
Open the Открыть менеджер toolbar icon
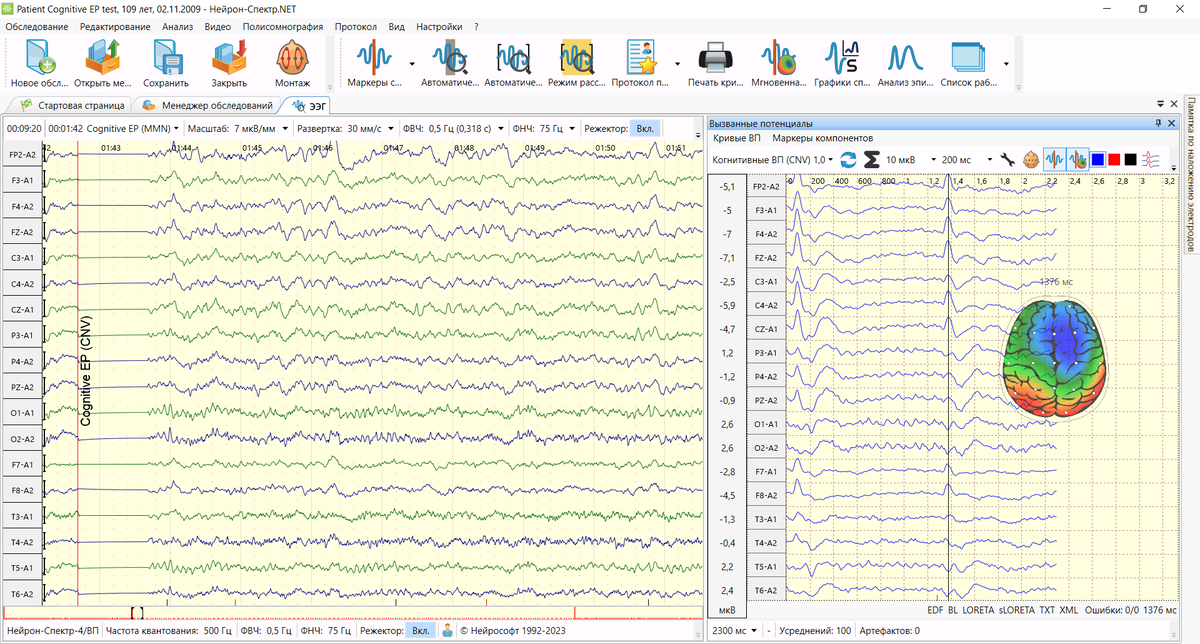click(102, 64)
